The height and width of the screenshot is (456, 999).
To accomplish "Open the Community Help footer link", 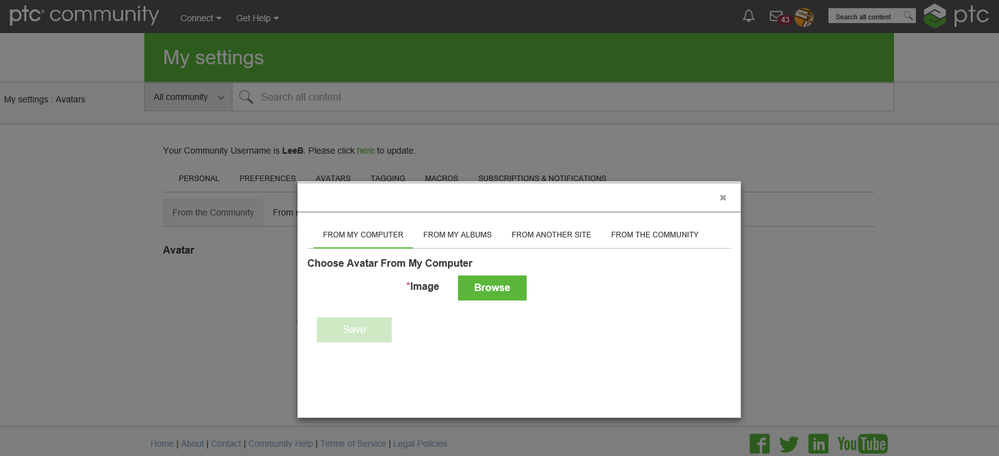I will coord(281,444).
